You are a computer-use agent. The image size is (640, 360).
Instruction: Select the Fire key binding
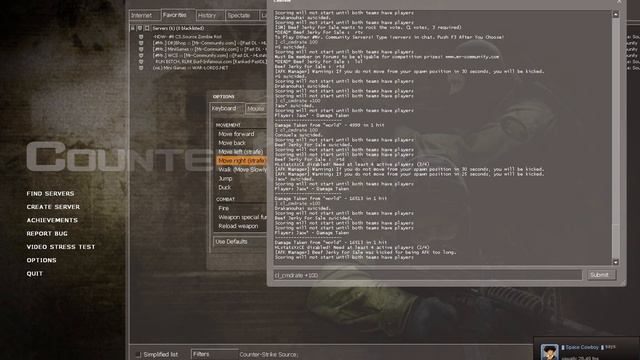coord(241,208)
